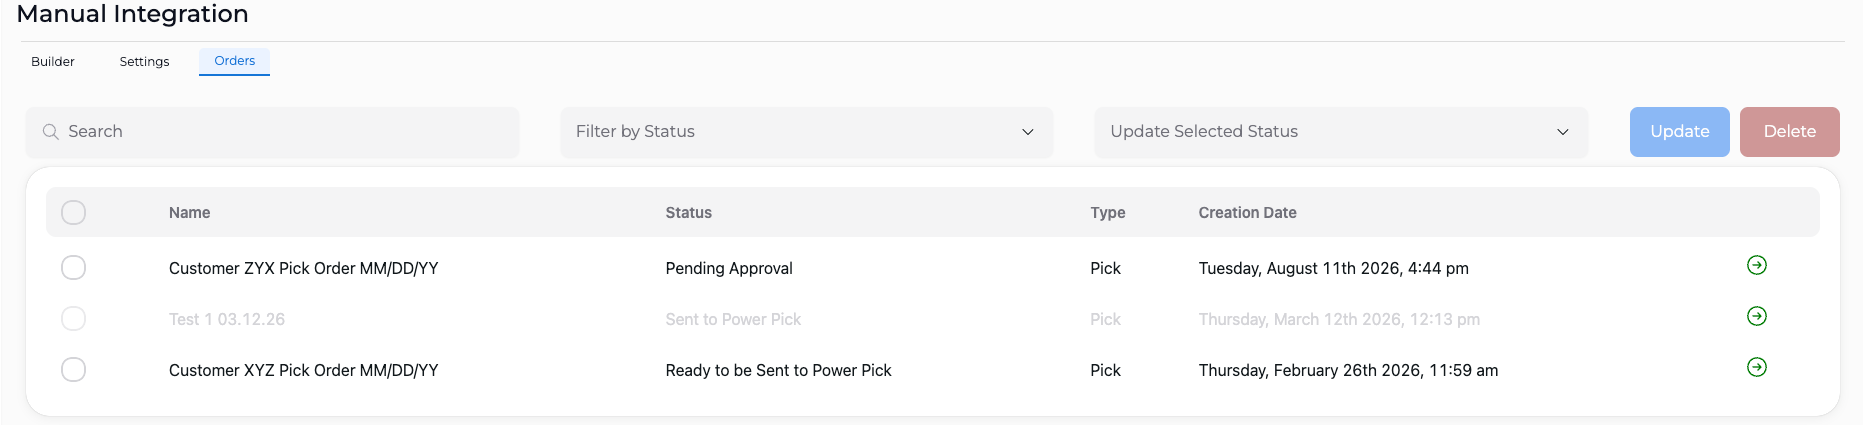The height and width of the screenshot is (425, 1863).
Task: Select the Test 1 03.12.26 checkbox
Action: coord(73,318)
